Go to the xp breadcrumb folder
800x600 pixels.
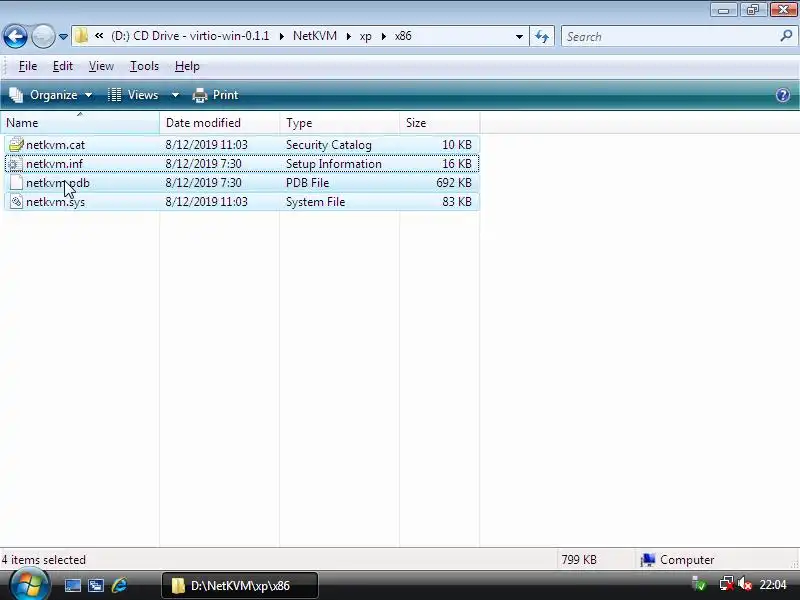(366, 36)
